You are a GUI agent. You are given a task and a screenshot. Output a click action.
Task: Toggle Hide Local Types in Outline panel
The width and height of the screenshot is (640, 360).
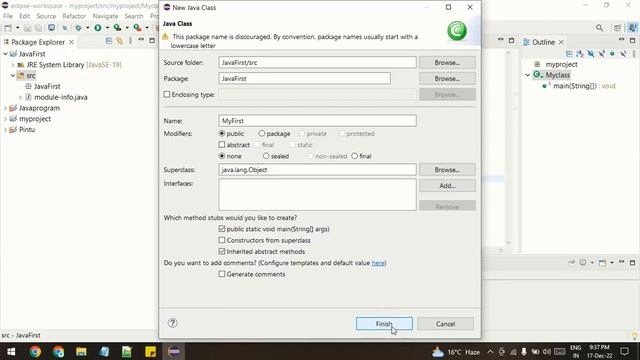623,53
